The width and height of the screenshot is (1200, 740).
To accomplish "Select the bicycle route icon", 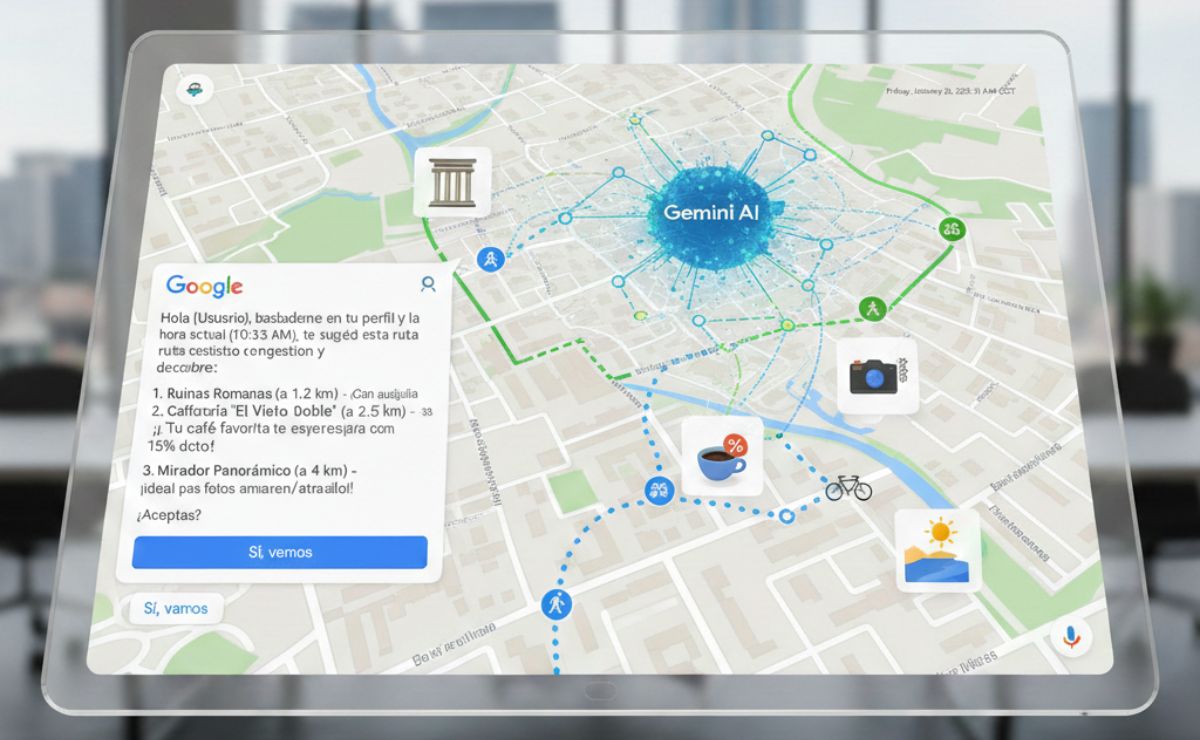I will tap(847, 489).
